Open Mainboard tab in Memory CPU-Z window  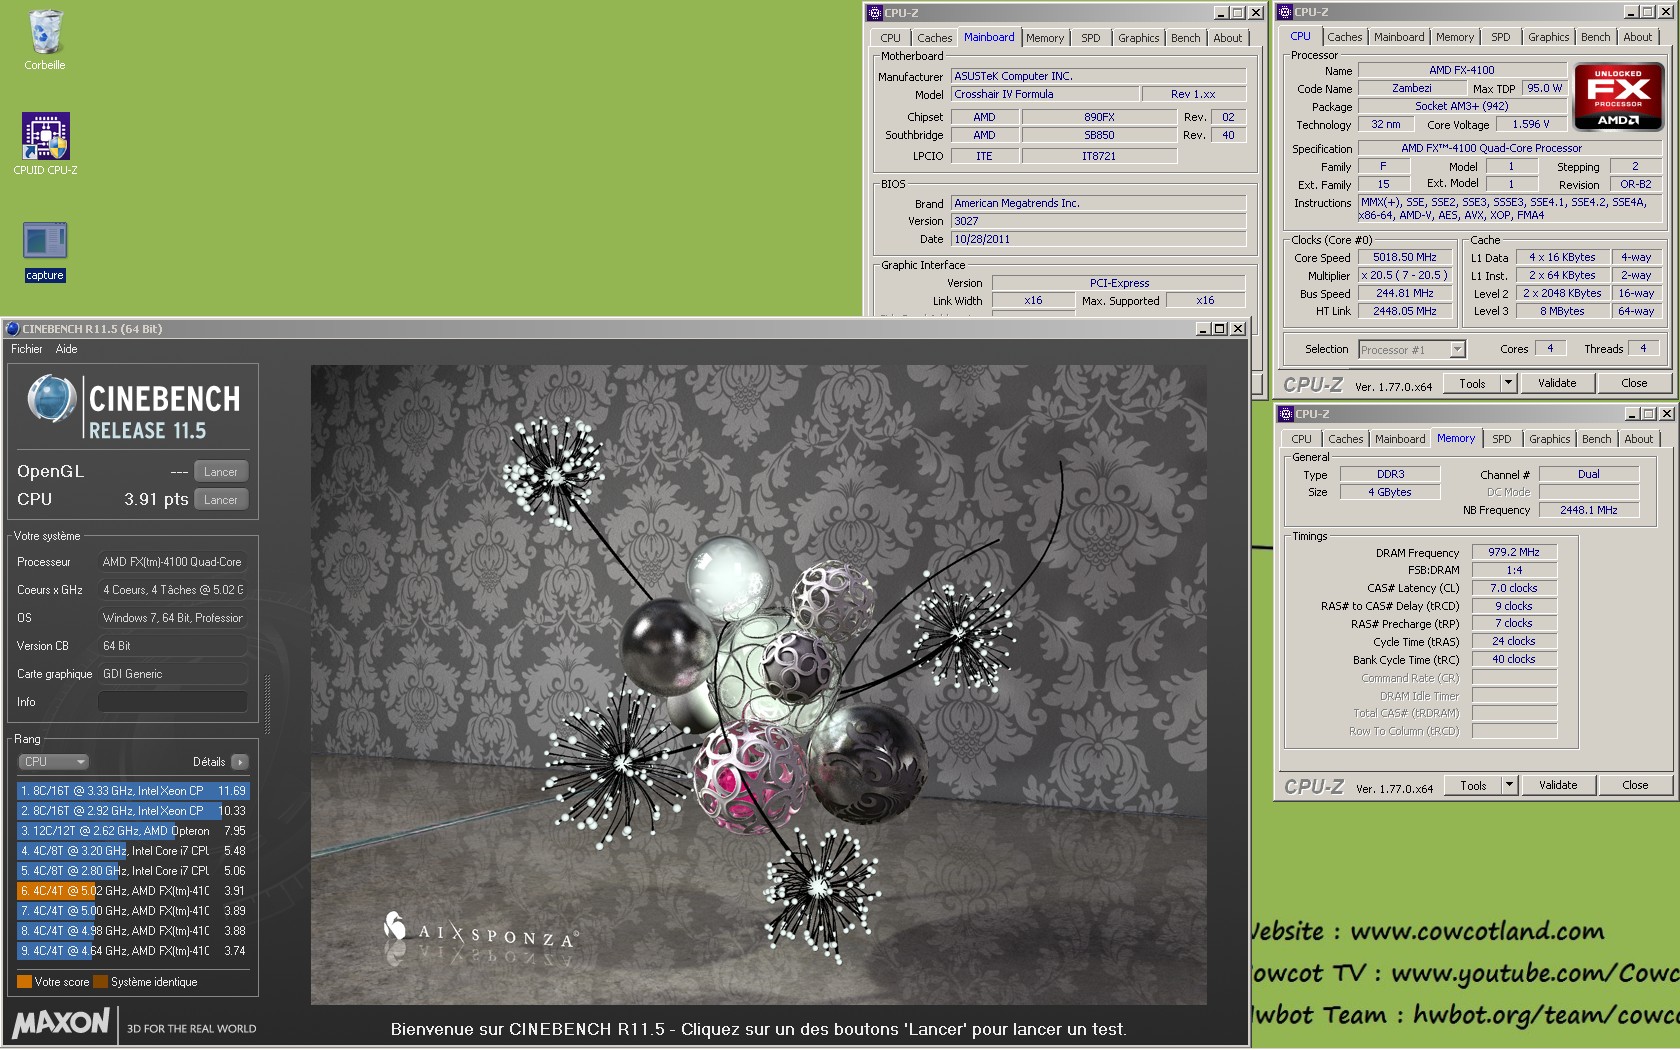tap(1399, 439)
